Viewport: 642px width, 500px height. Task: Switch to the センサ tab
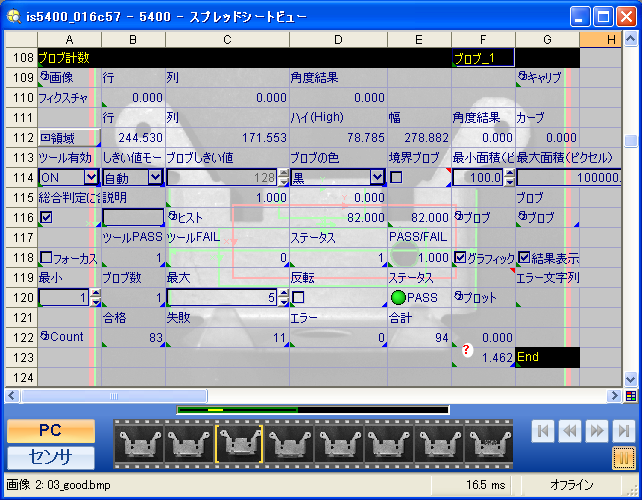pos(51,458)
